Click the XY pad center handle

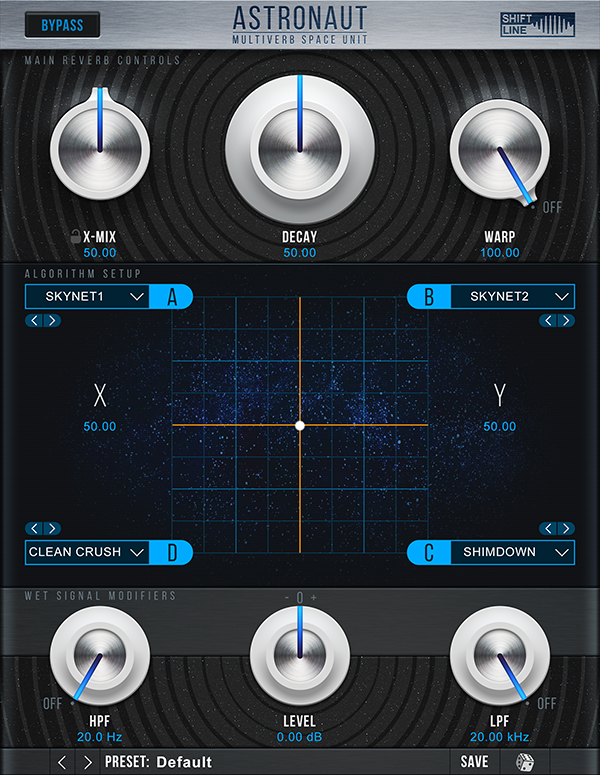tap(300, 426)
